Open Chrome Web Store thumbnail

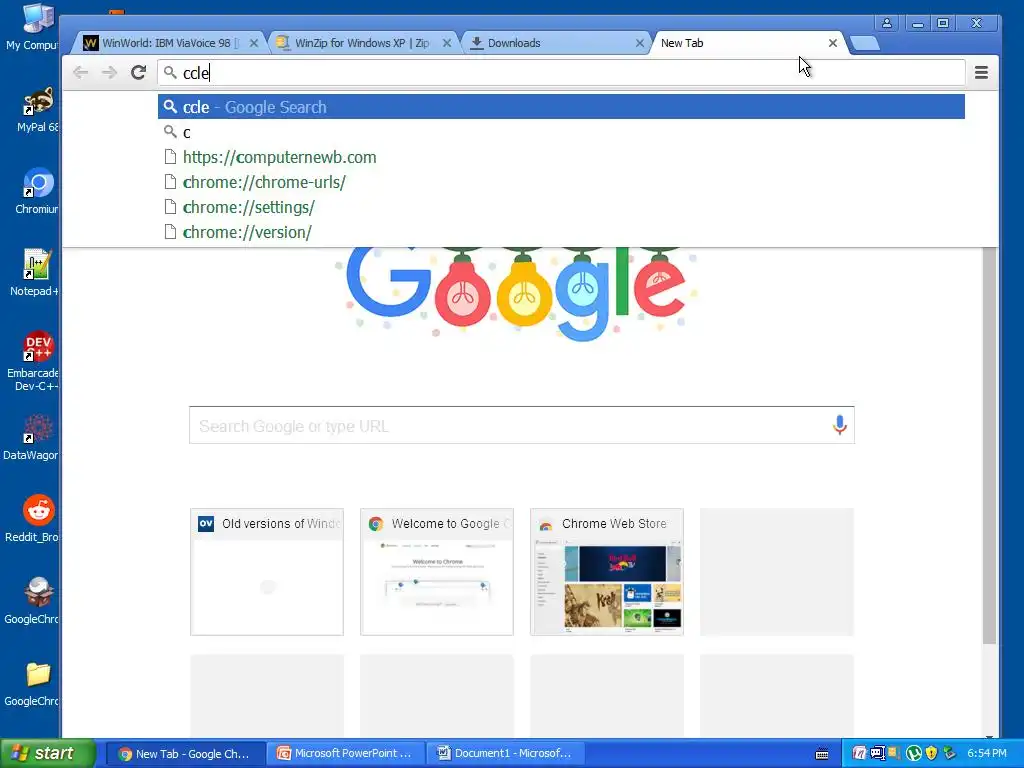pos(607,572)
